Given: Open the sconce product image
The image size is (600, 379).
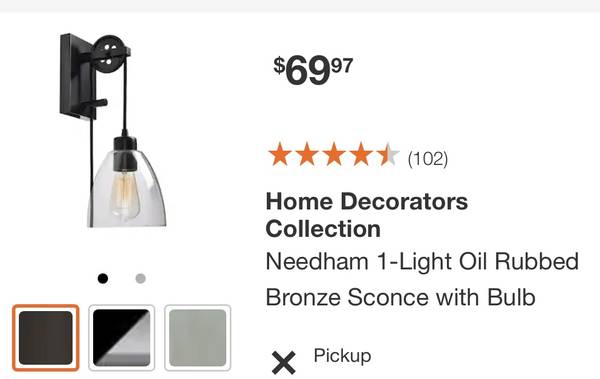Looking at the screenshot, I should 113,130.
